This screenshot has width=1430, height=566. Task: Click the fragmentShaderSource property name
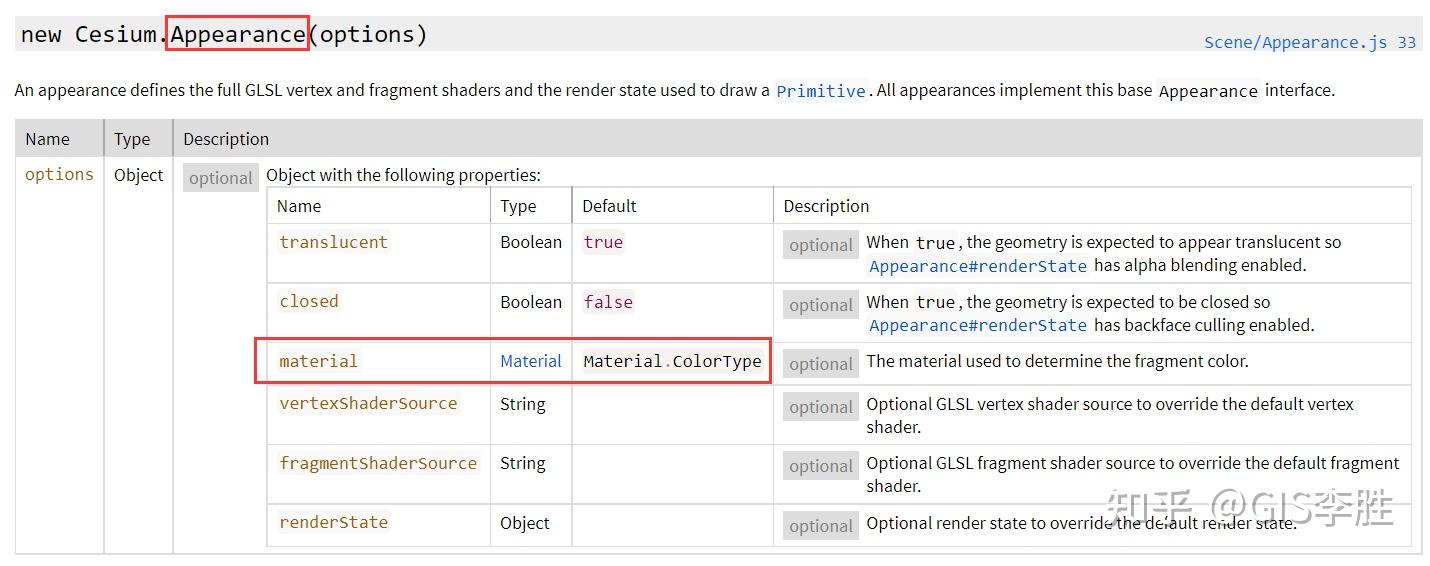pyautogui.click(x=378, y=463)
